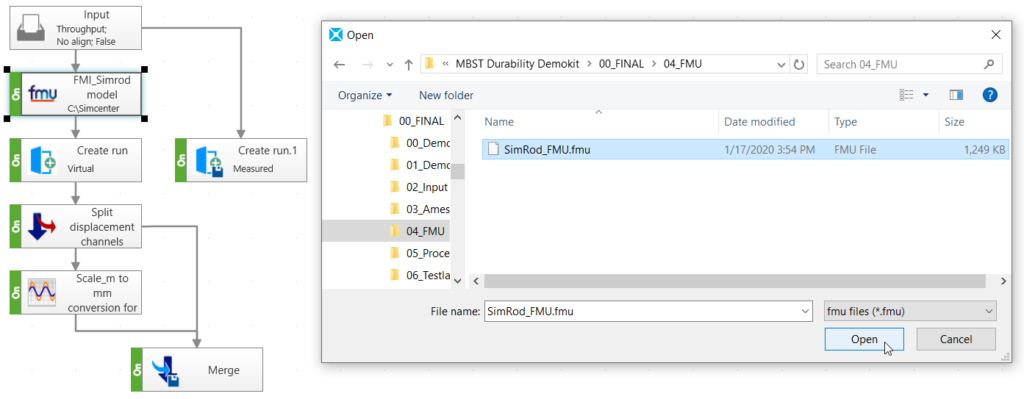This screenshot has height=399, width=1024.
Task: Expand the Organize dropdown menu
Action: [x=364, y=95]
